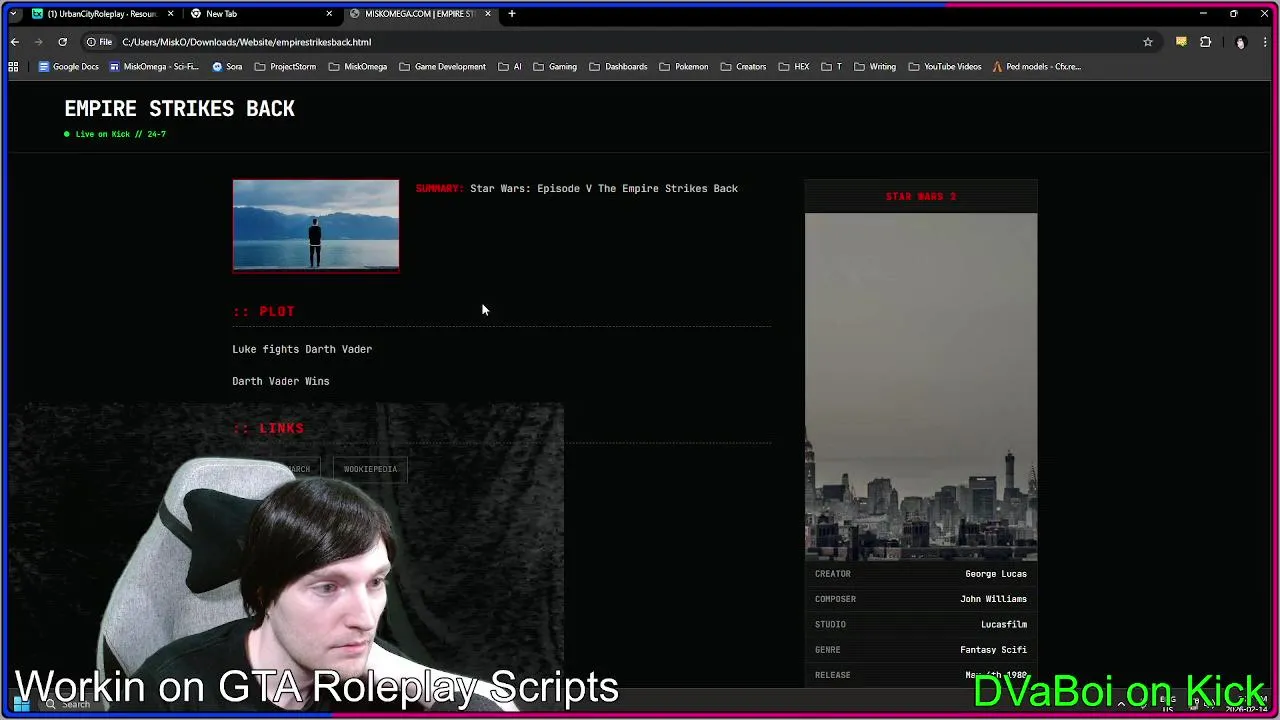Open the Writing bookmark folder
The height and width of the screenshot is (720, 1280).
pos(874,67)
